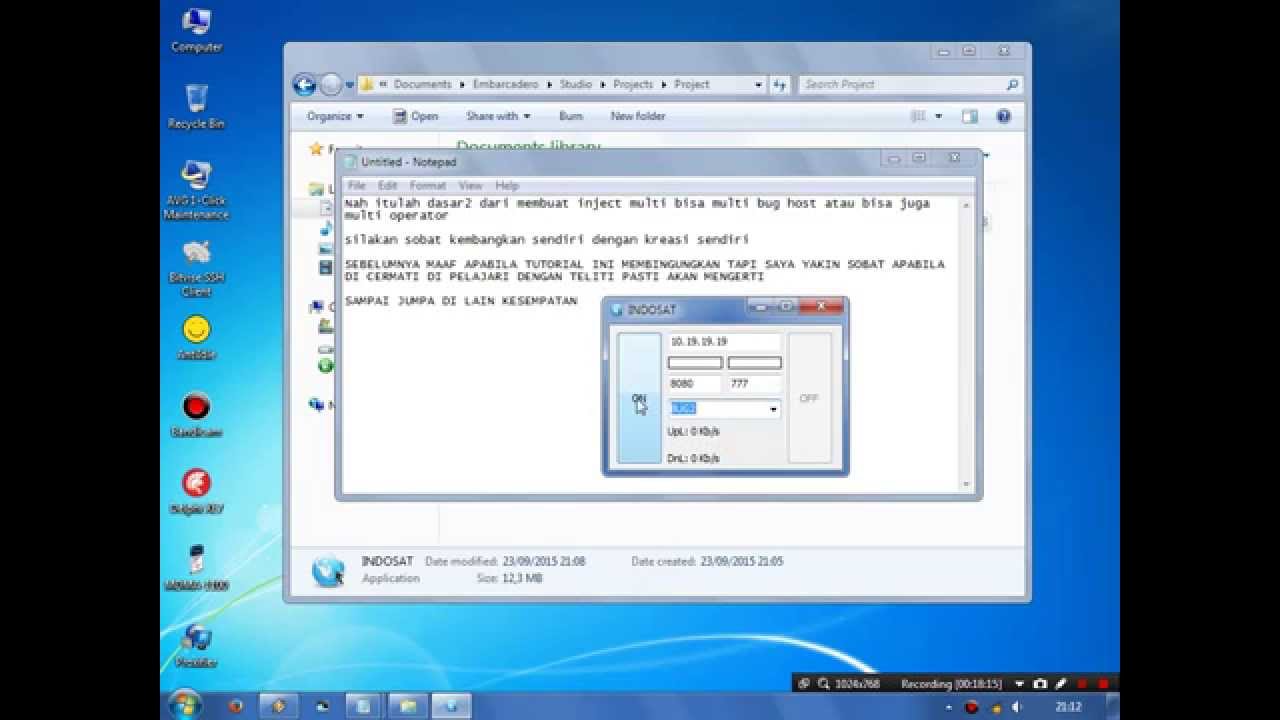Viewport: 1280px width, 720px height.
Task: Open Notepad Edit menu
Action: (388, 185)
